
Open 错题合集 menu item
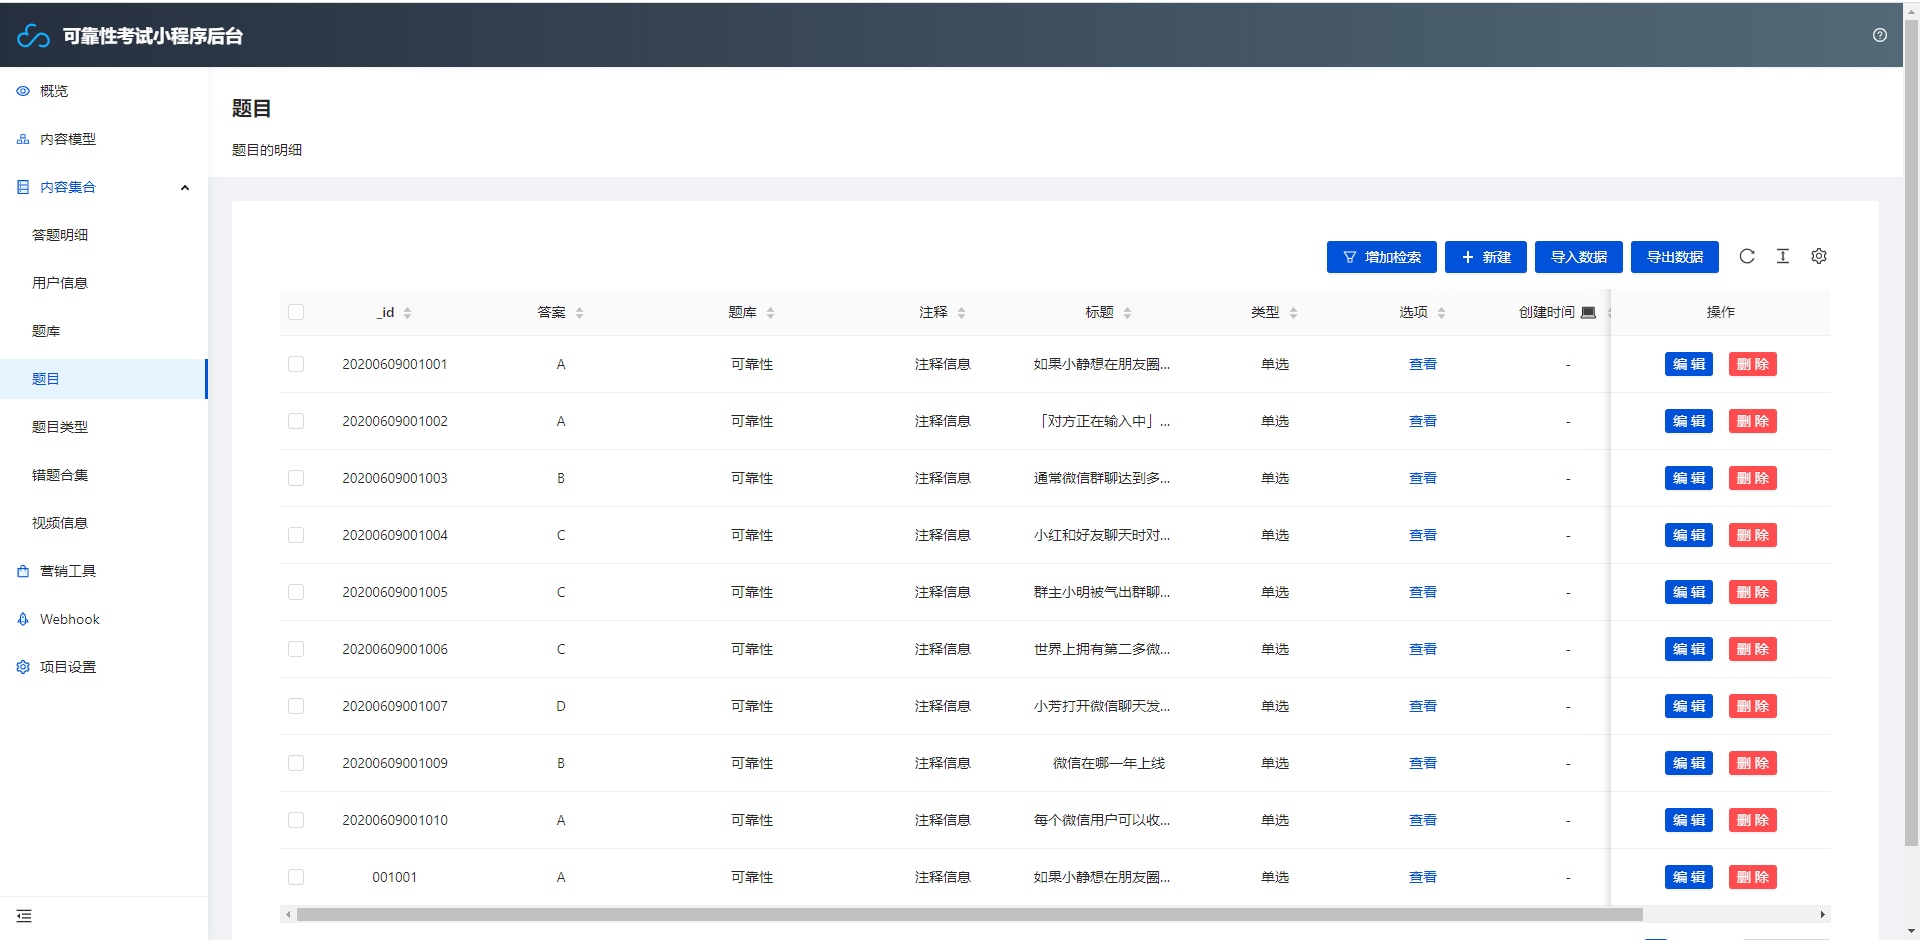[104, 475]
